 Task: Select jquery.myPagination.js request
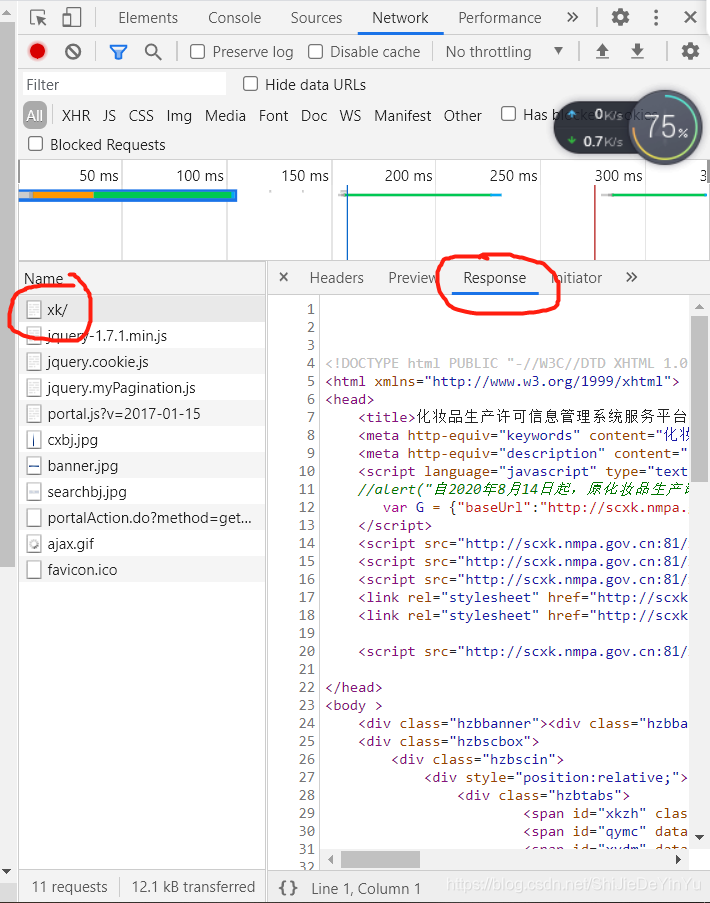[142, 388]
